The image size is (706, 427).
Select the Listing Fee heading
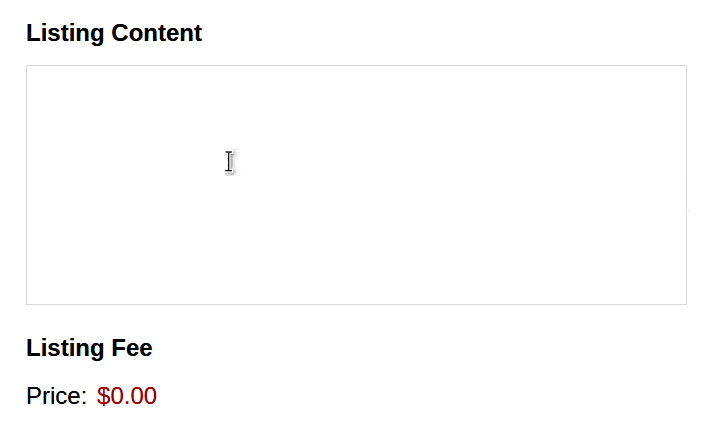click(89, 348)
